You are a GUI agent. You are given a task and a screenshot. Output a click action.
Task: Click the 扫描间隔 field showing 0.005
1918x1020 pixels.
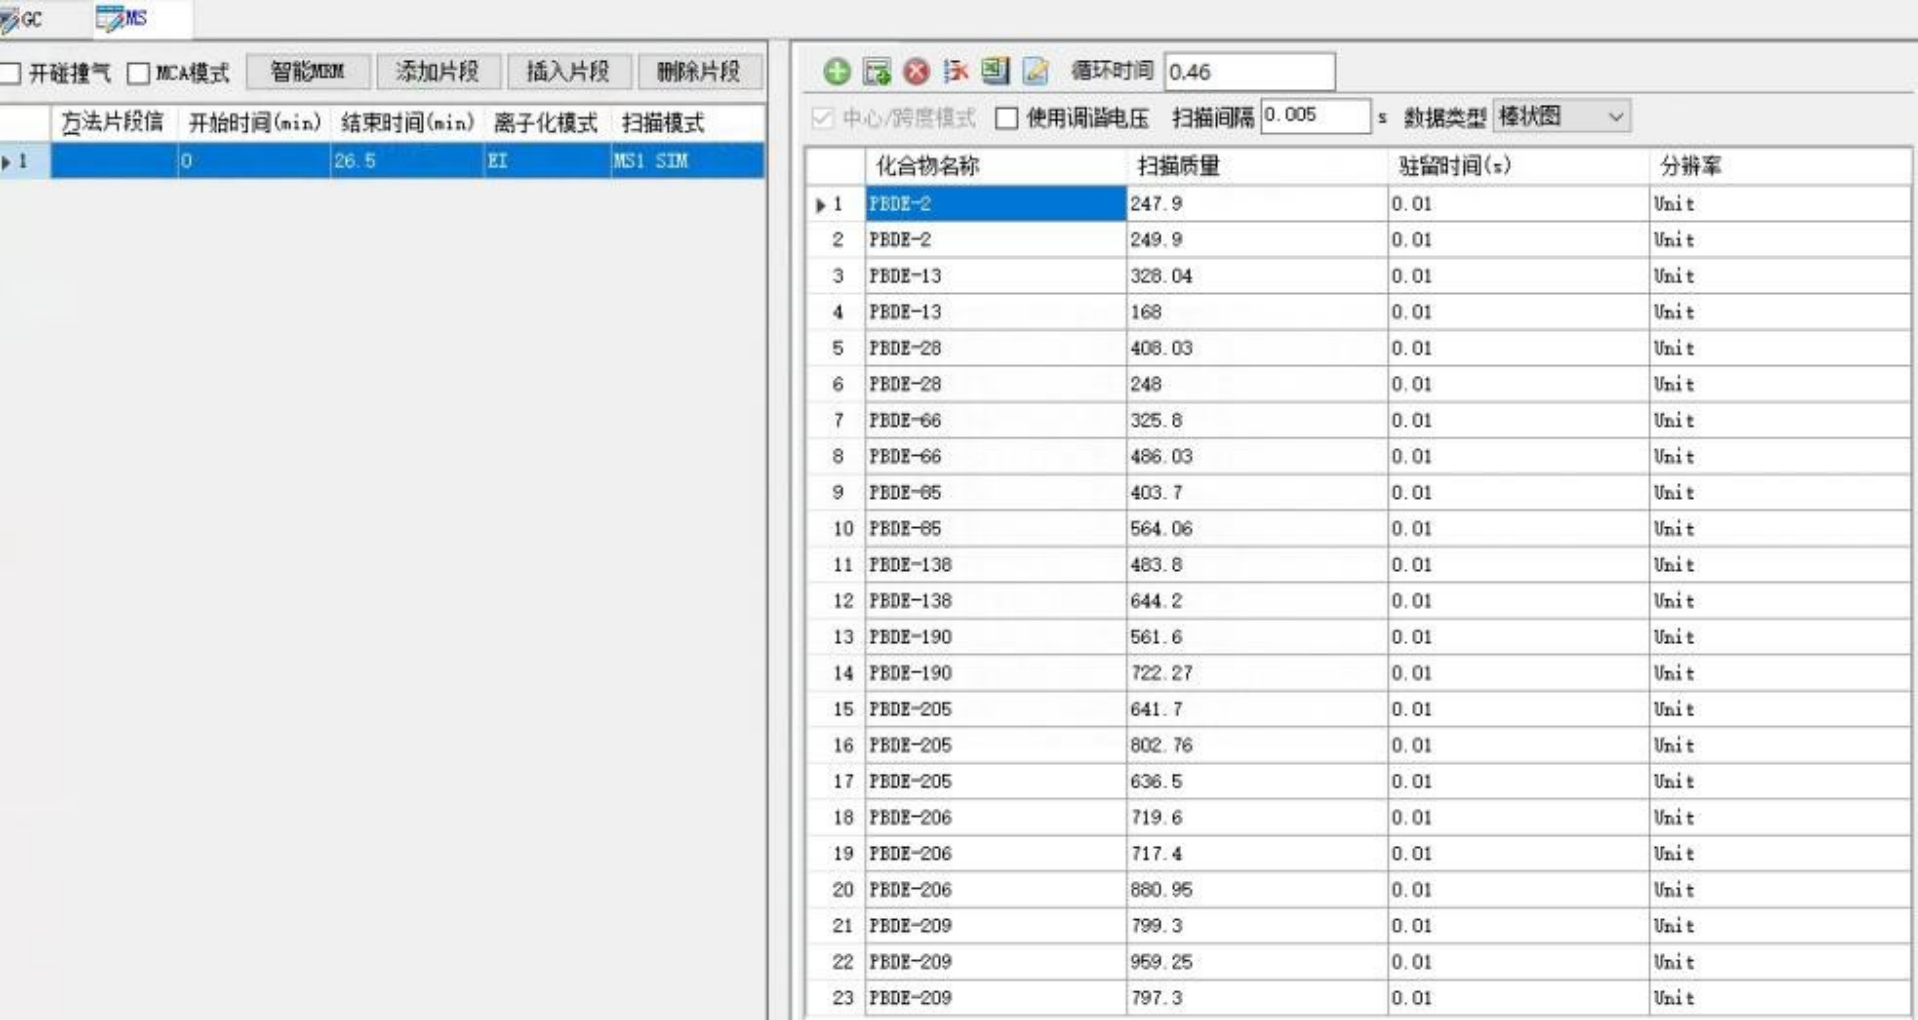(x=1315, y=116)
